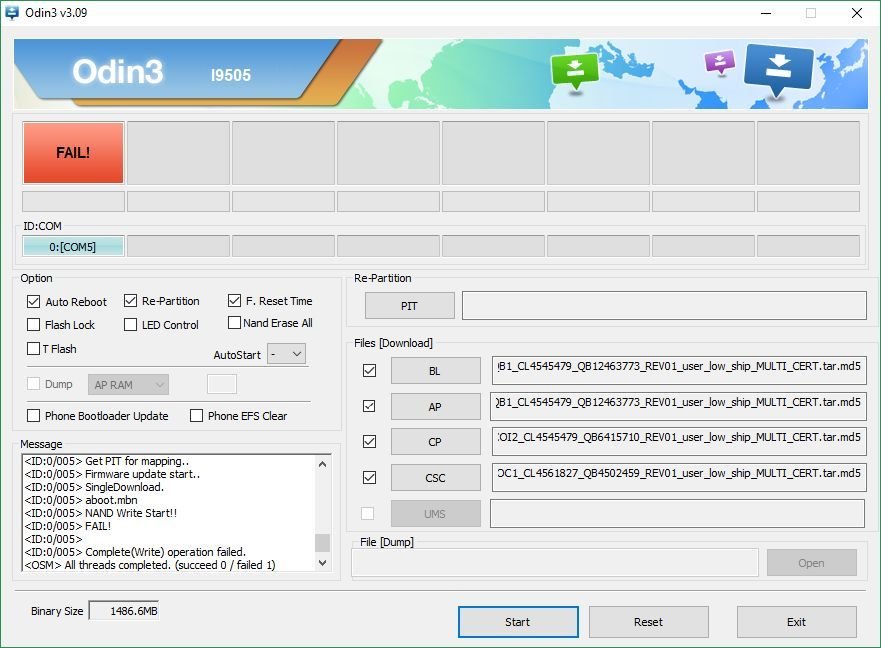
Task: Click the CP file path field
Action: 679,441
